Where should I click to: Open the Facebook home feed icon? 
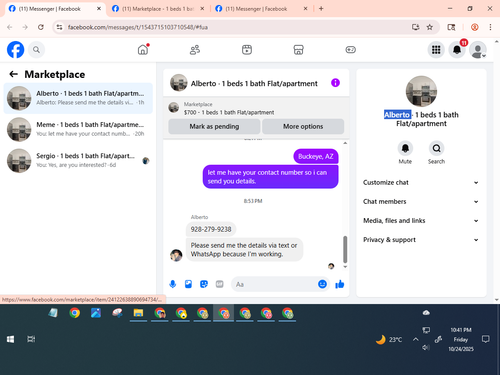tap(143, 50)
